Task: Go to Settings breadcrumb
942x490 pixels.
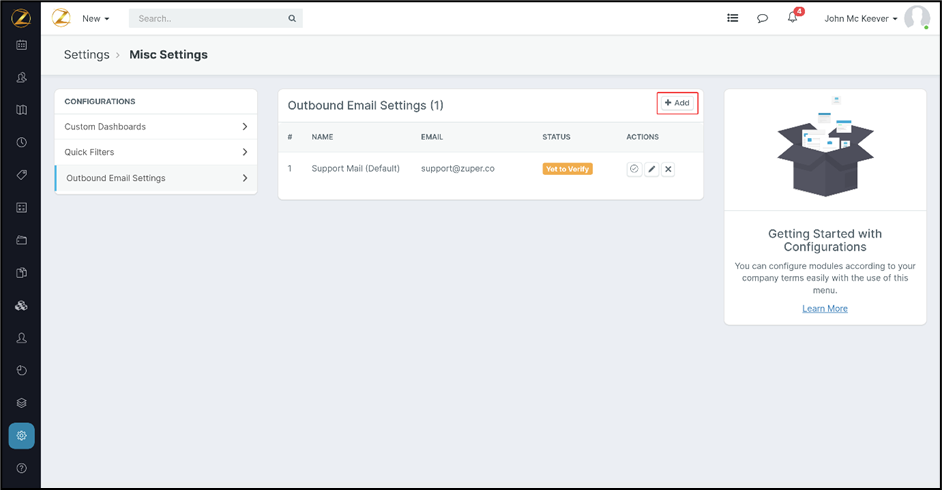Action: 87,55
